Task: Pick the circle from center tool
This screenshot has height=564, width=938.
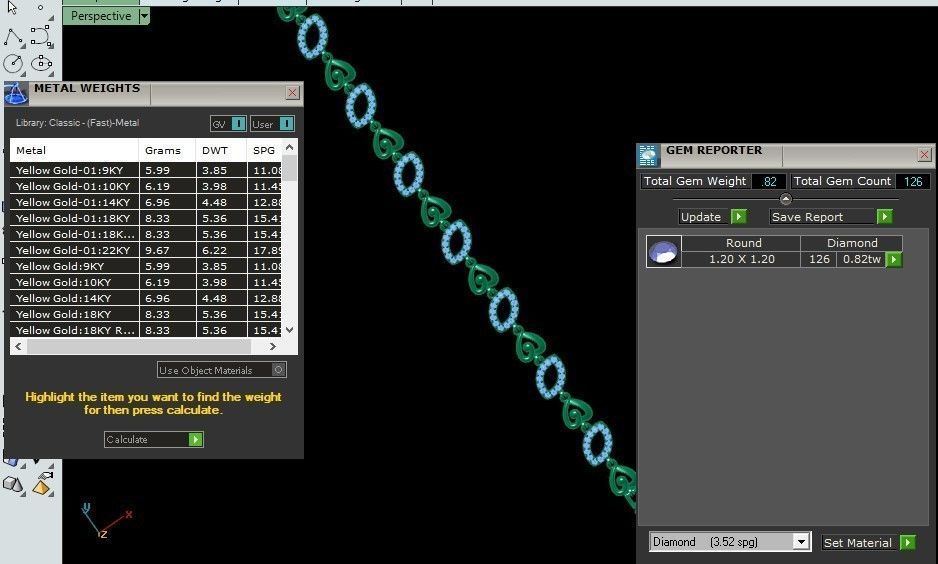Action: 13,63
